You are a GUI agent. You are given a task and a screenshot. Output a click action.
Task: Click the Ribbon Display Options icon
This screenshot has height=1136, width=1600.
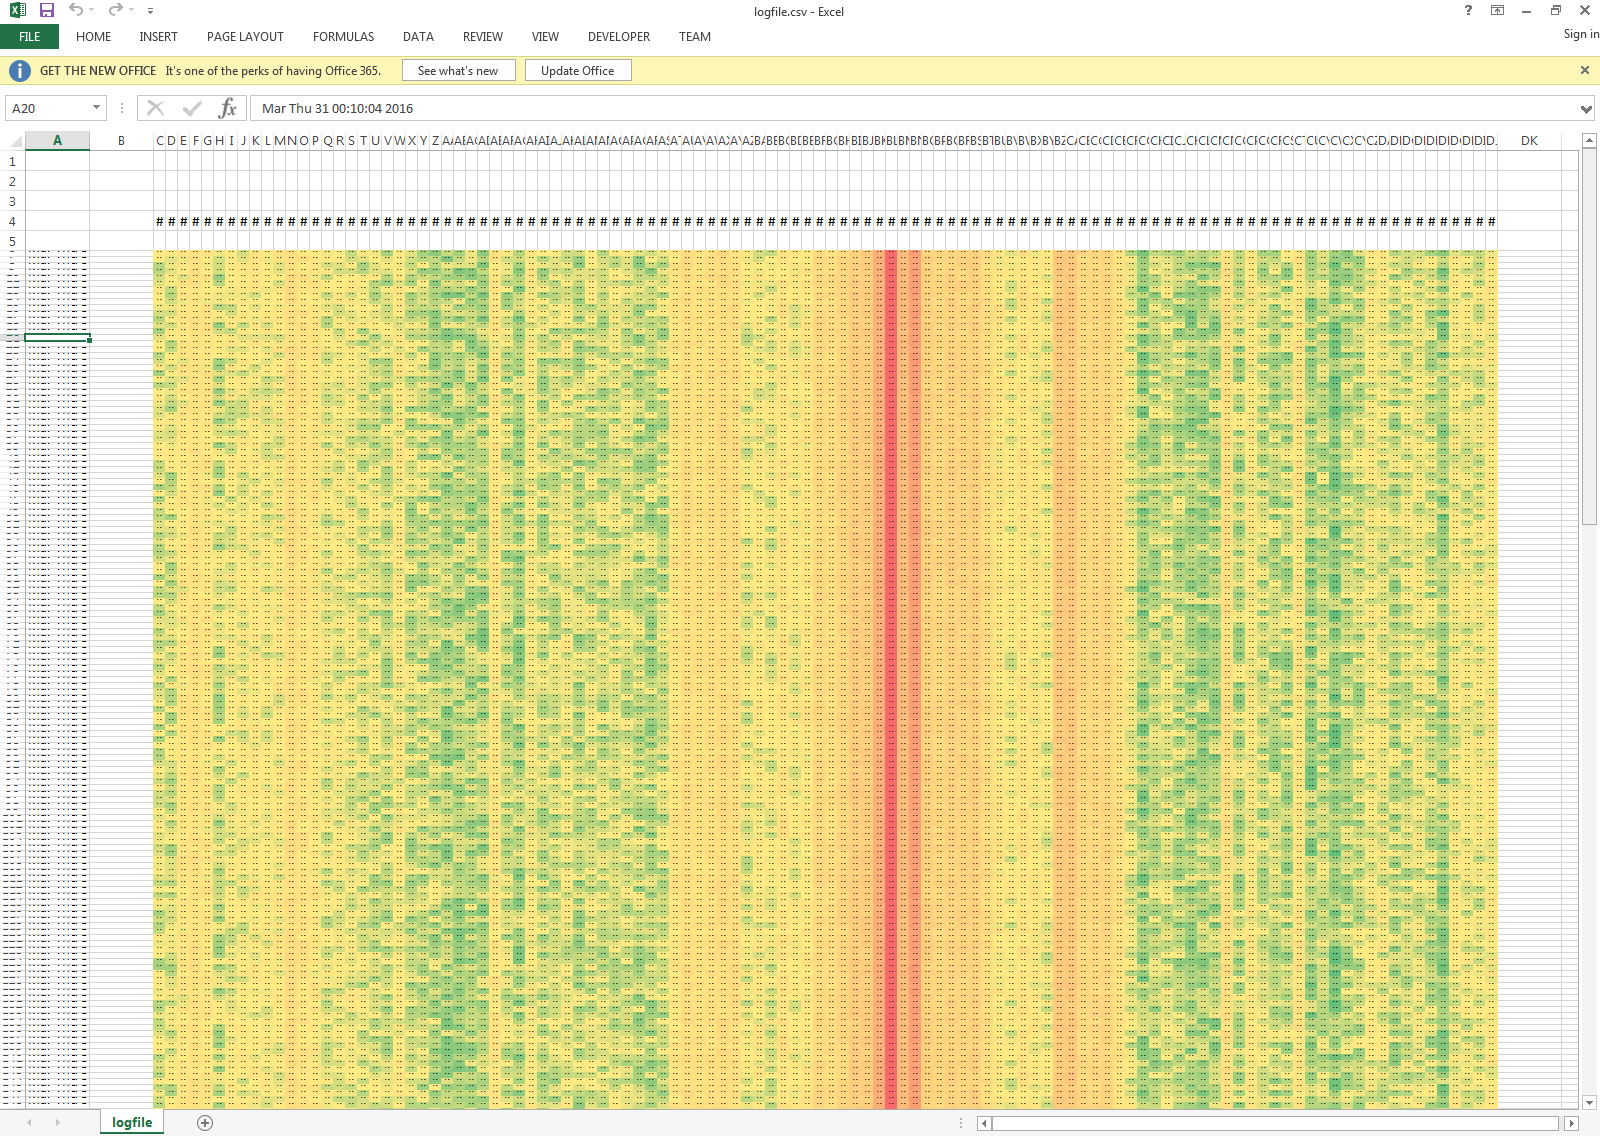click(x=1498, y=11)
